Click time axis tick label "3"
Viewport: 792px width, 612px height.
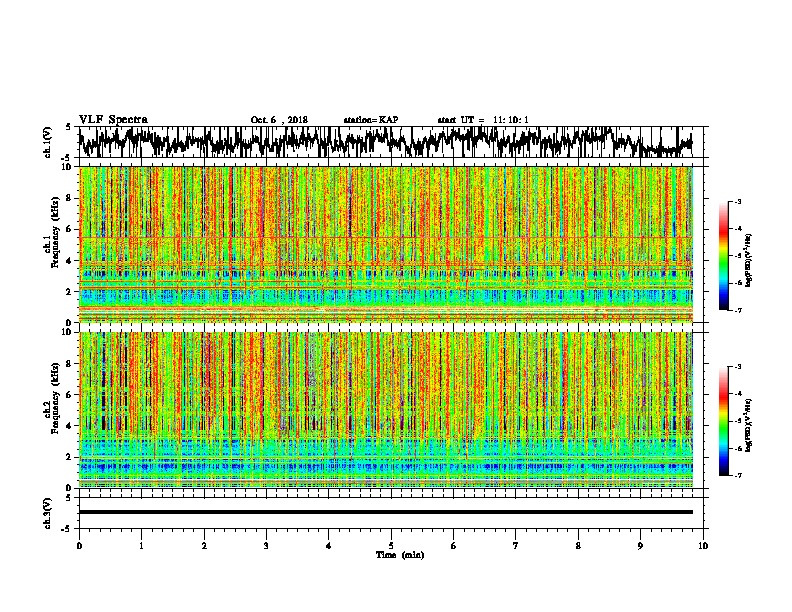[x=266, y=546]
